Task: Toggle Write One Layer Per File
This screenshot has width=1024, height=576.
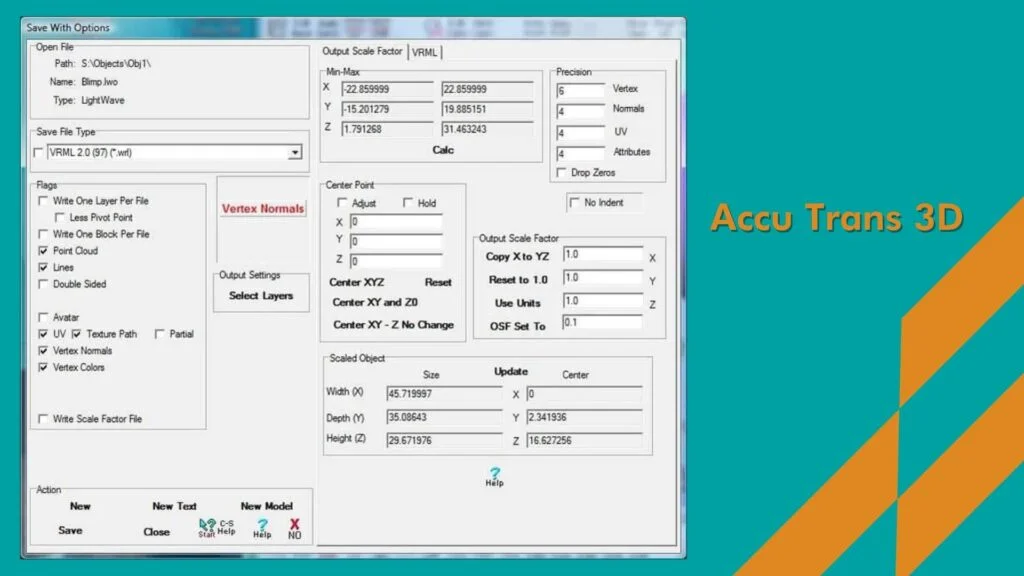Action: [43, 200]
